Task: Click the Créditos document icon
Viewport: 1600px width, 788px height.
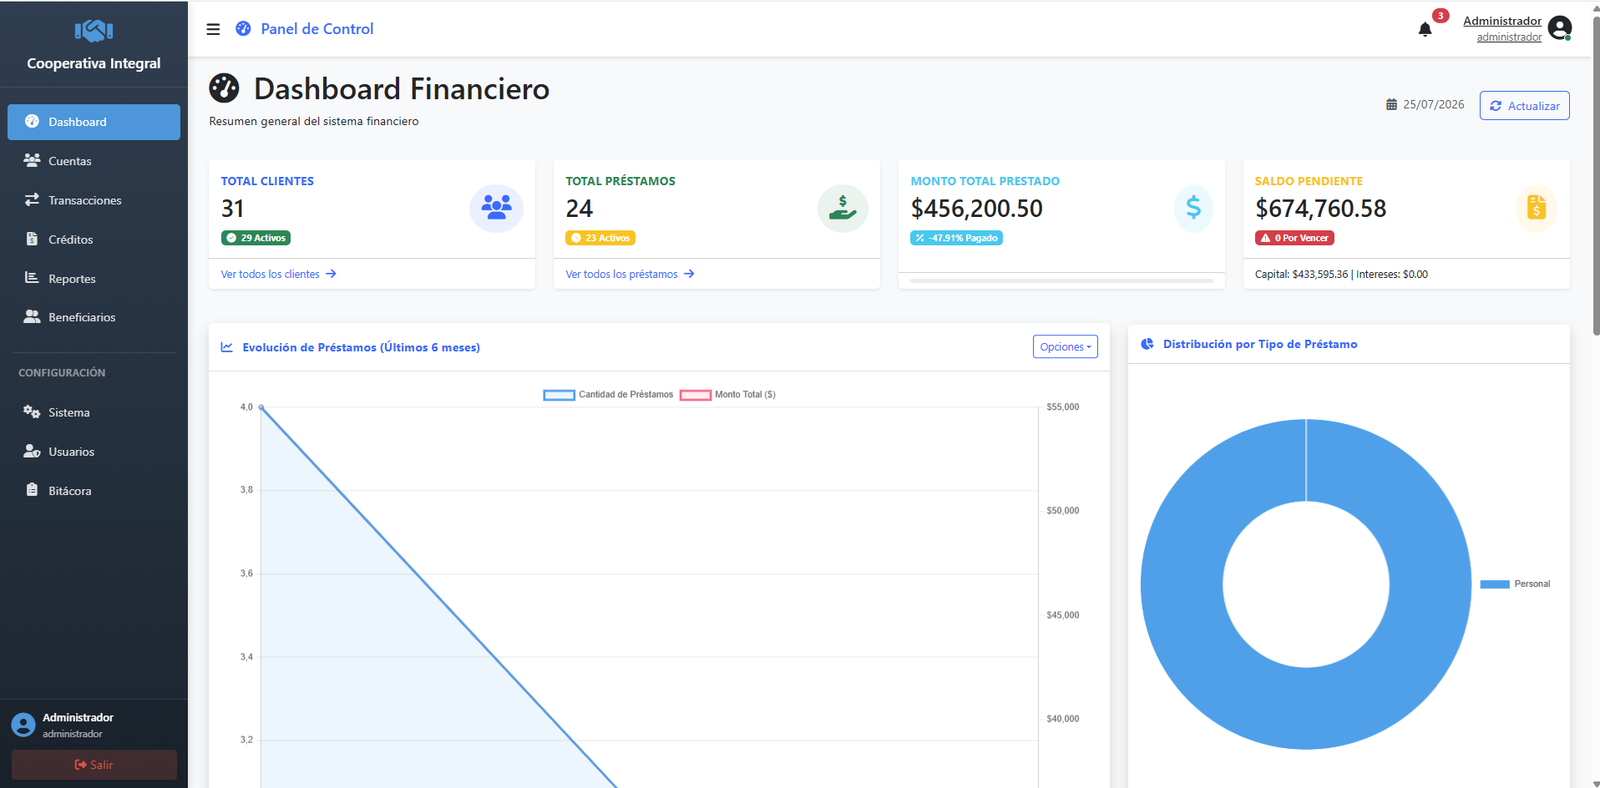Action: point(32,239)
